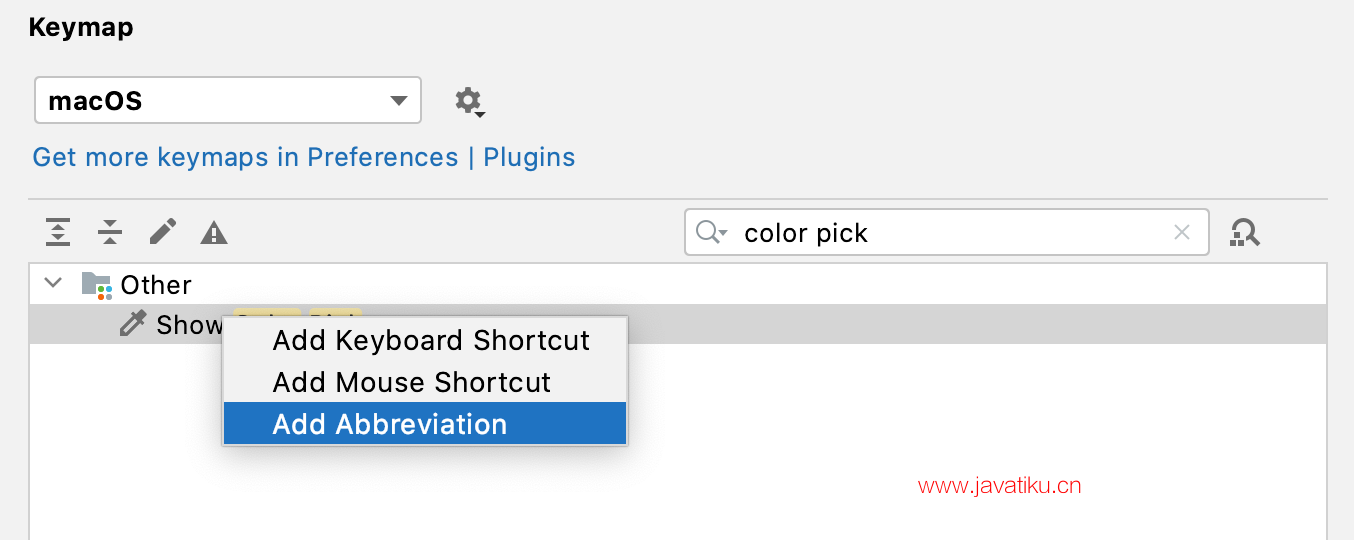This screenshot has height=540, width=1354.
Task: Open Find Actions by Shortcut icon
Action: click(x=1245, y=232)
